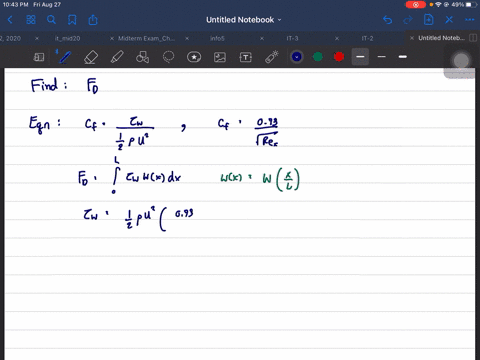
Task: Go back to the documents library
Action: 10,20
